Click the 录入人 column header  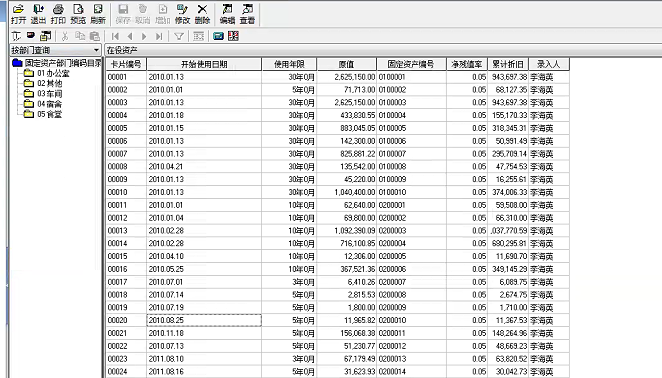[549, 64]
